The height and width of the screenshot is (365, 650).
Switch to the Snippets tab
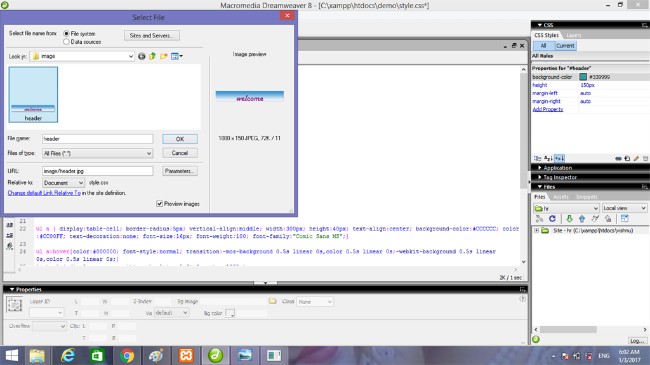coord(587,197)
